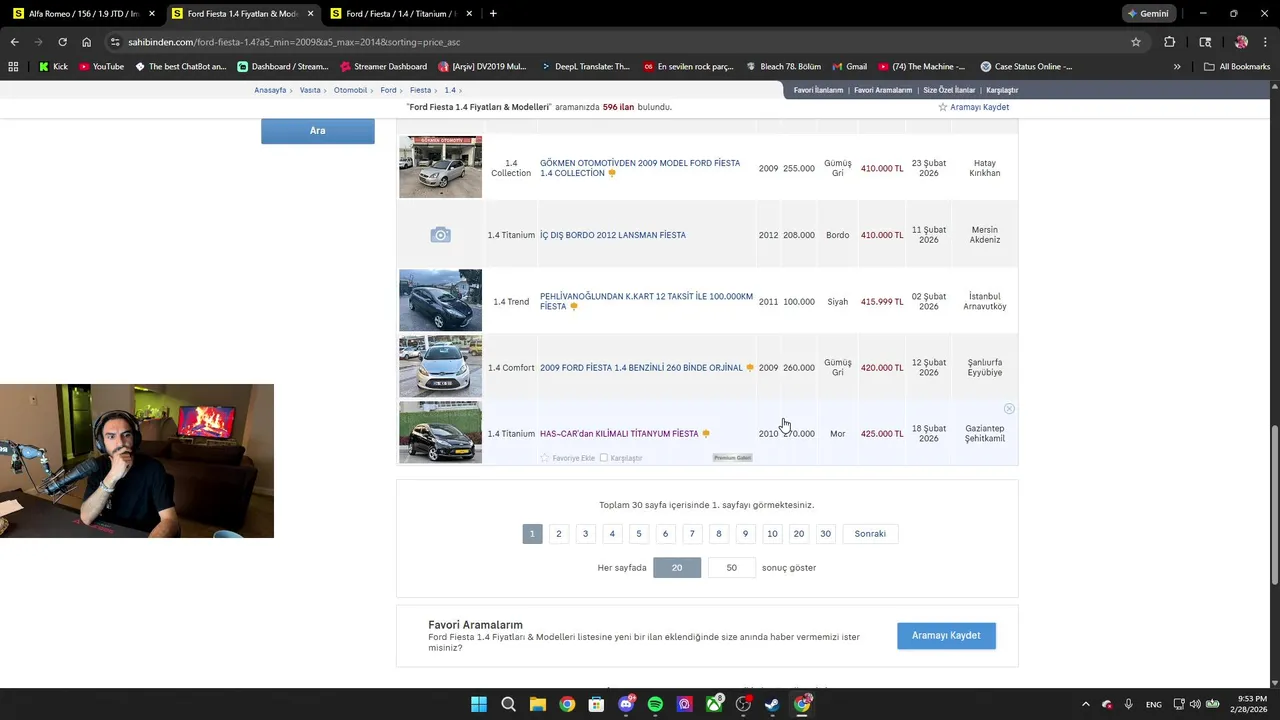The width and height of the screenshot is (1280, 720).
Task: Show 50 results per page
Action: click(732, 568)
